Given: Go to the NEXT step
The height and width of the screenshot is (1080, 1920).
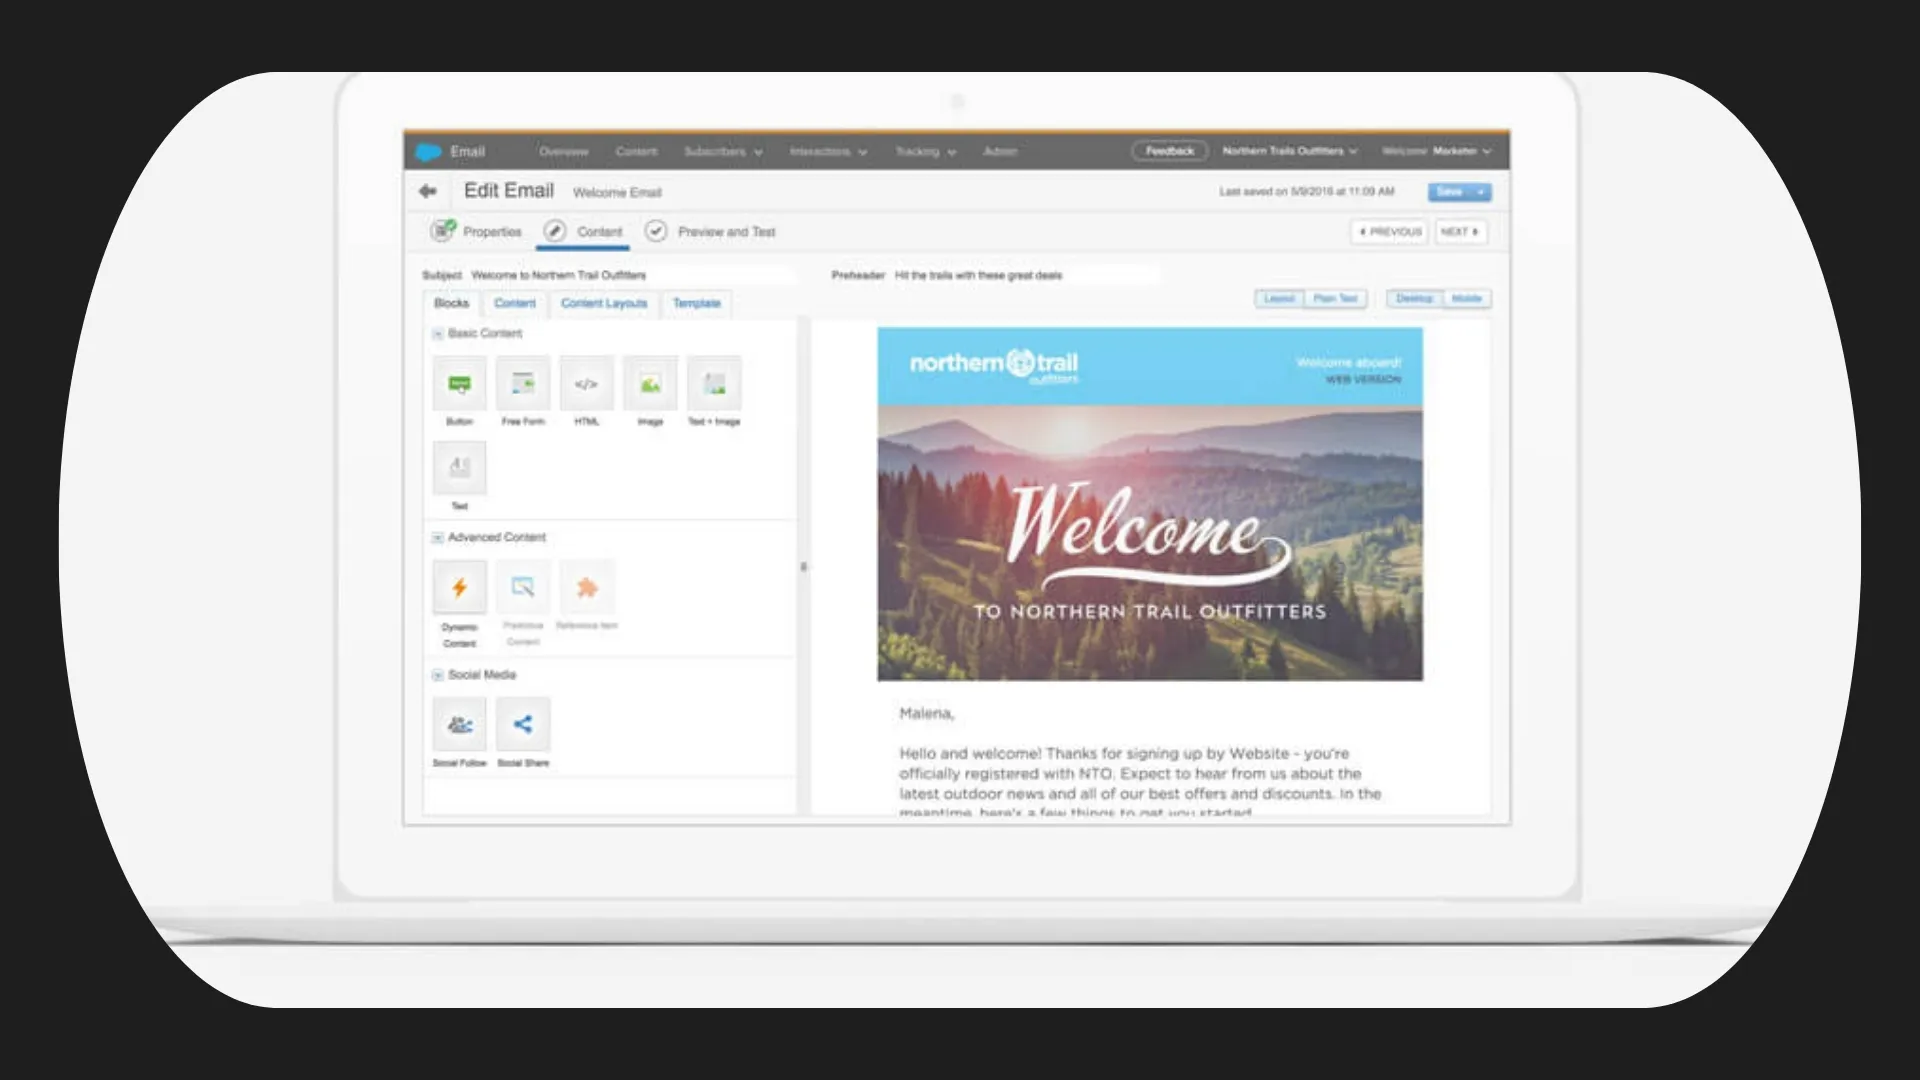Looking at the screenshot, I should point(1460,232).
